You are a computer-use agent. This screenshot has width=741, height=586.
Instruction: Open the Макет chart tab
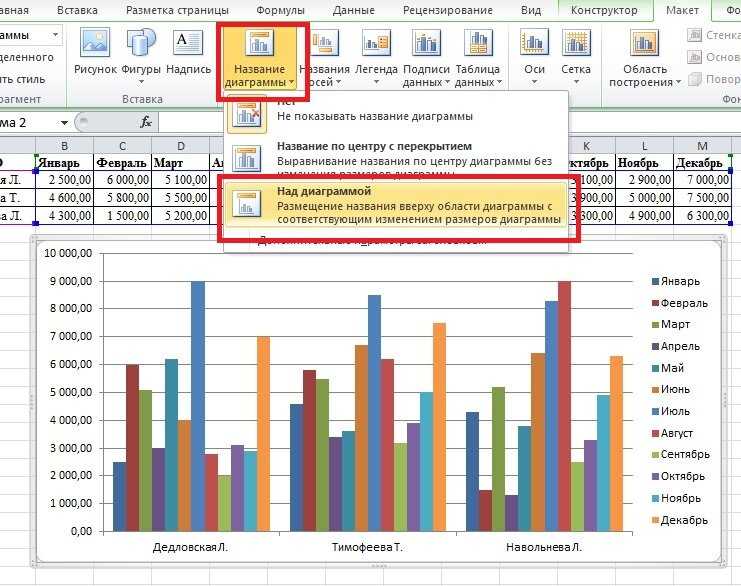point(682,10)
